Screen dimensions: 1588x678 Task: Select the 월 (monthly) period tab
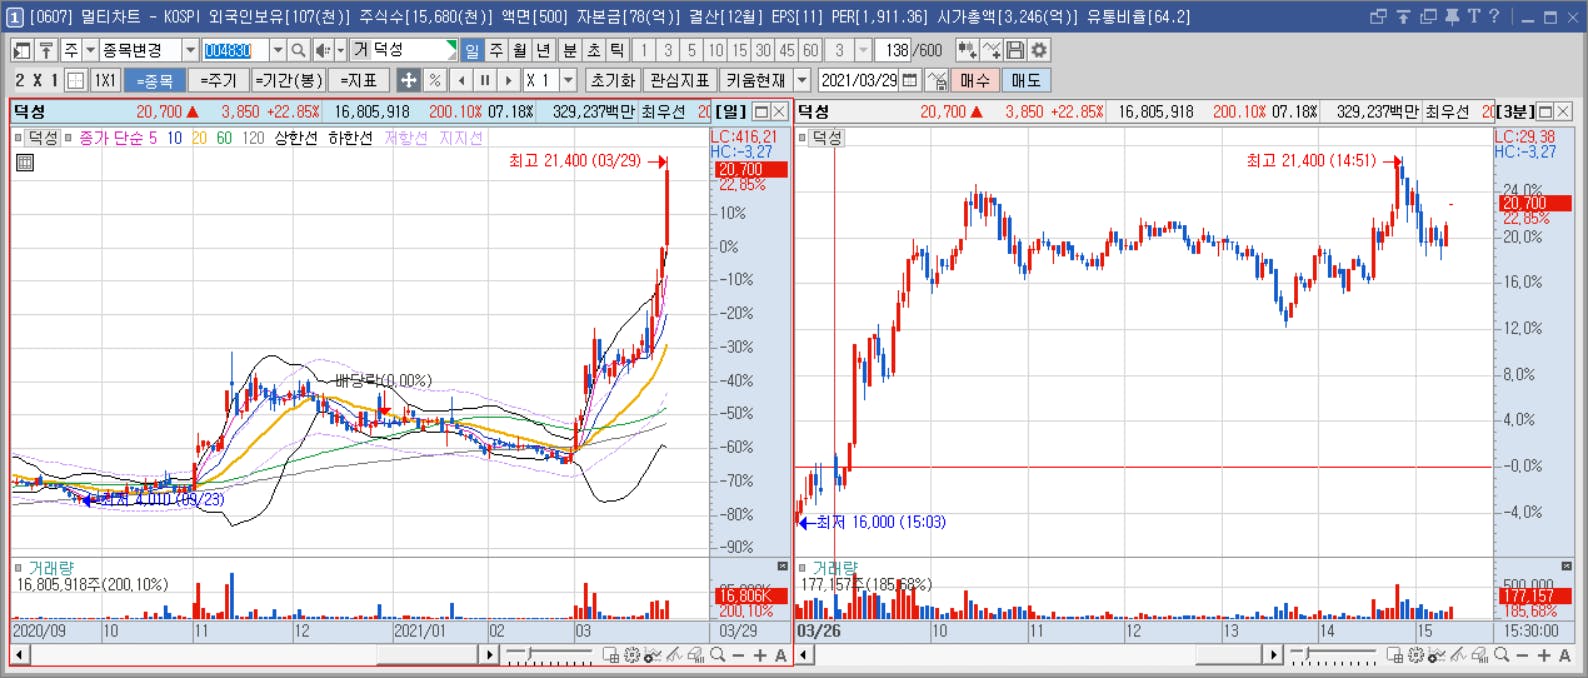(520, 50)
